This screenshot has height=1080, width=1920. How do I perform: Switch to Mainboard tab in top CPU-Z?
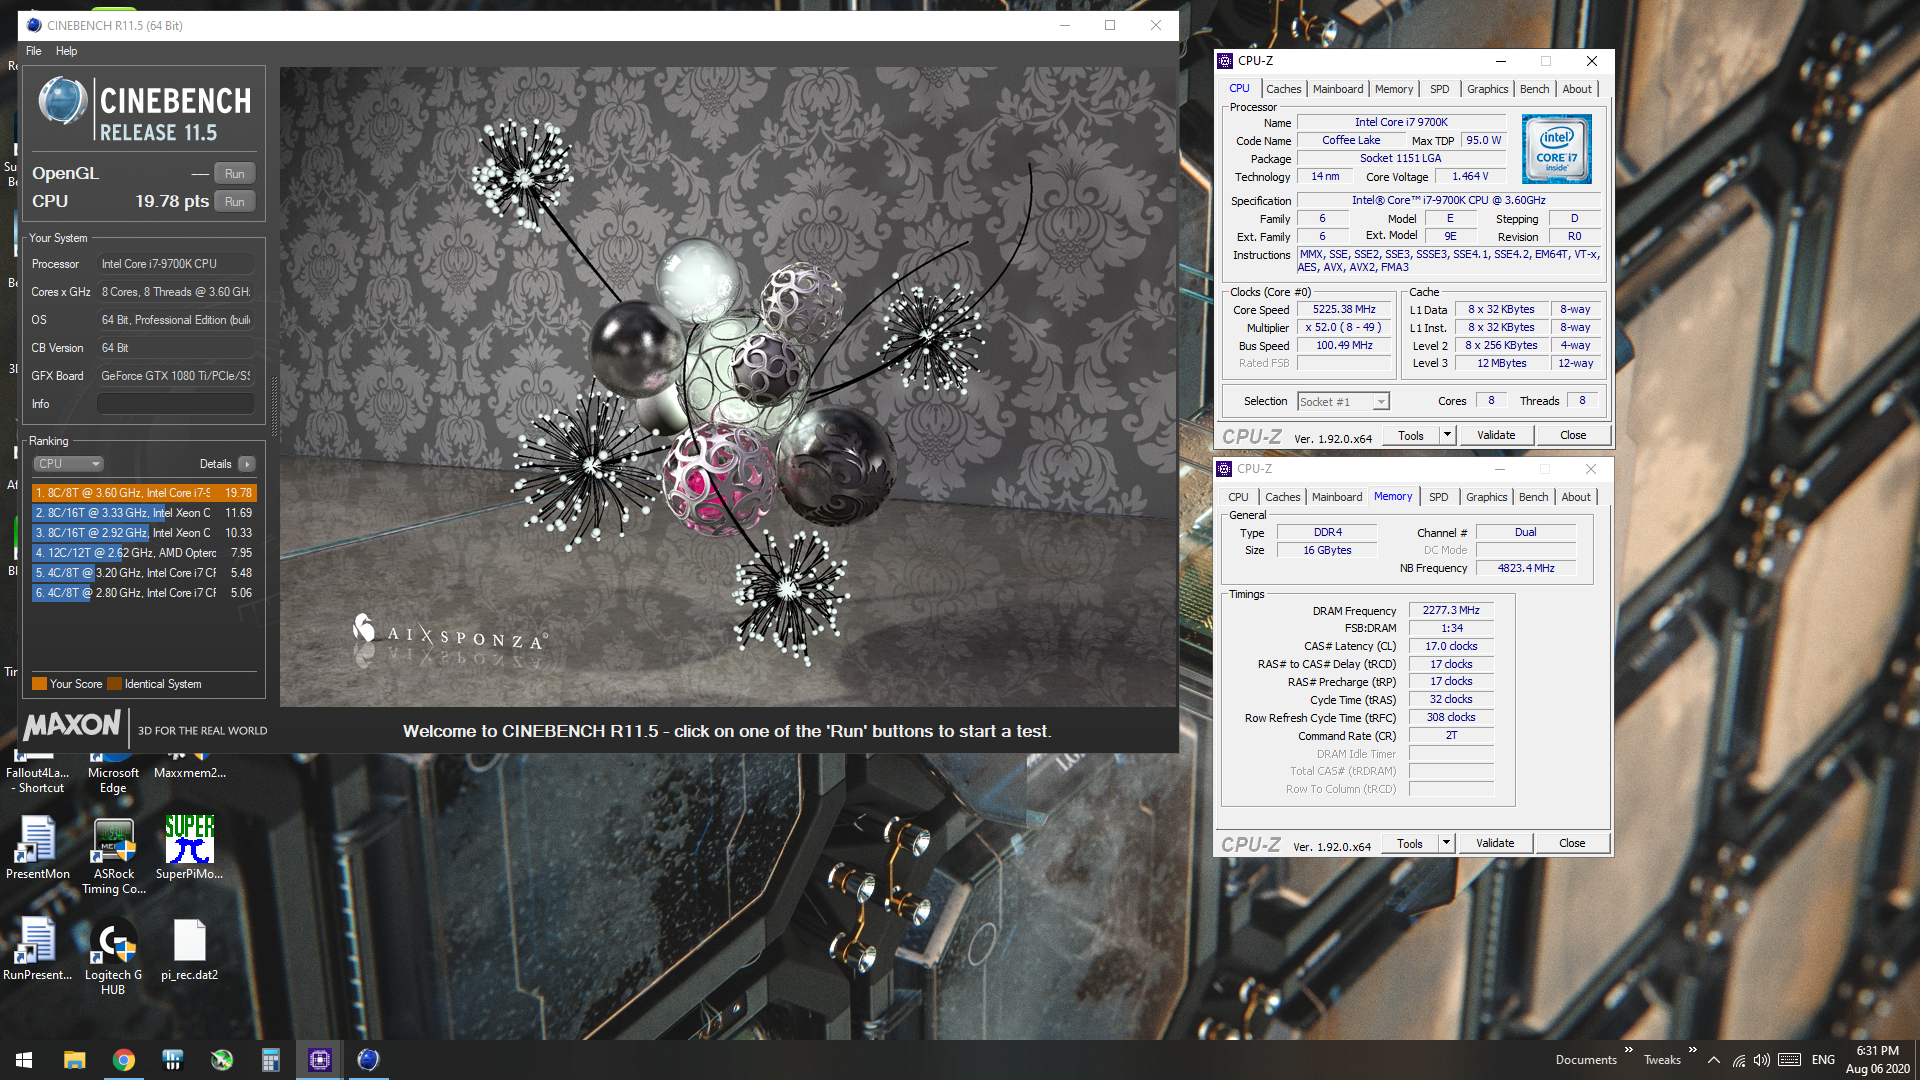1338,89
